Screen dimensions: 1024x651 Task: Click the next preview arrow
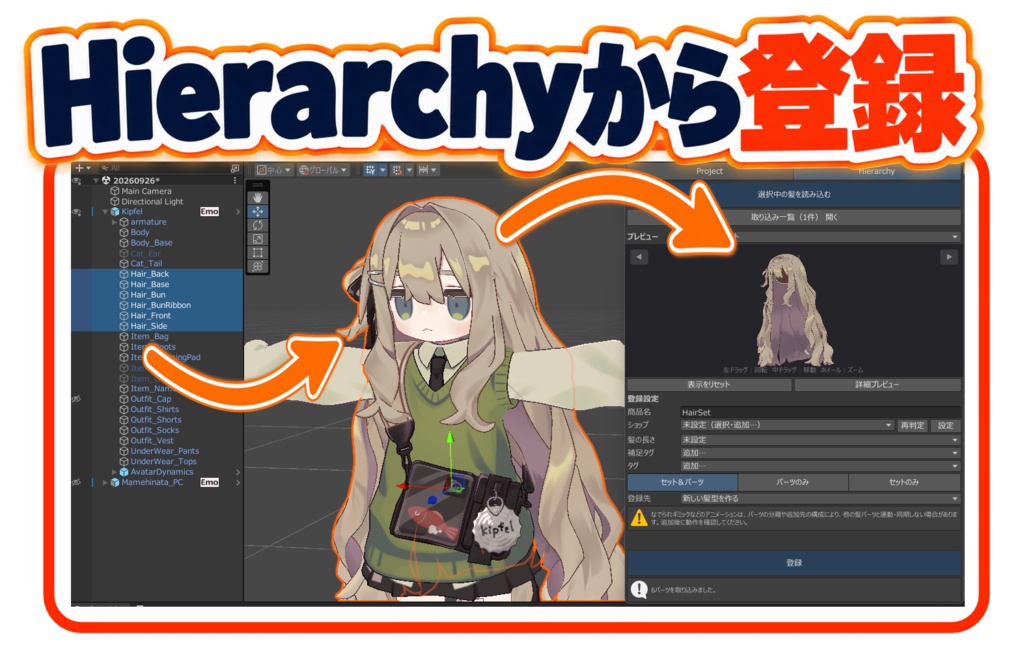[949, 257]
